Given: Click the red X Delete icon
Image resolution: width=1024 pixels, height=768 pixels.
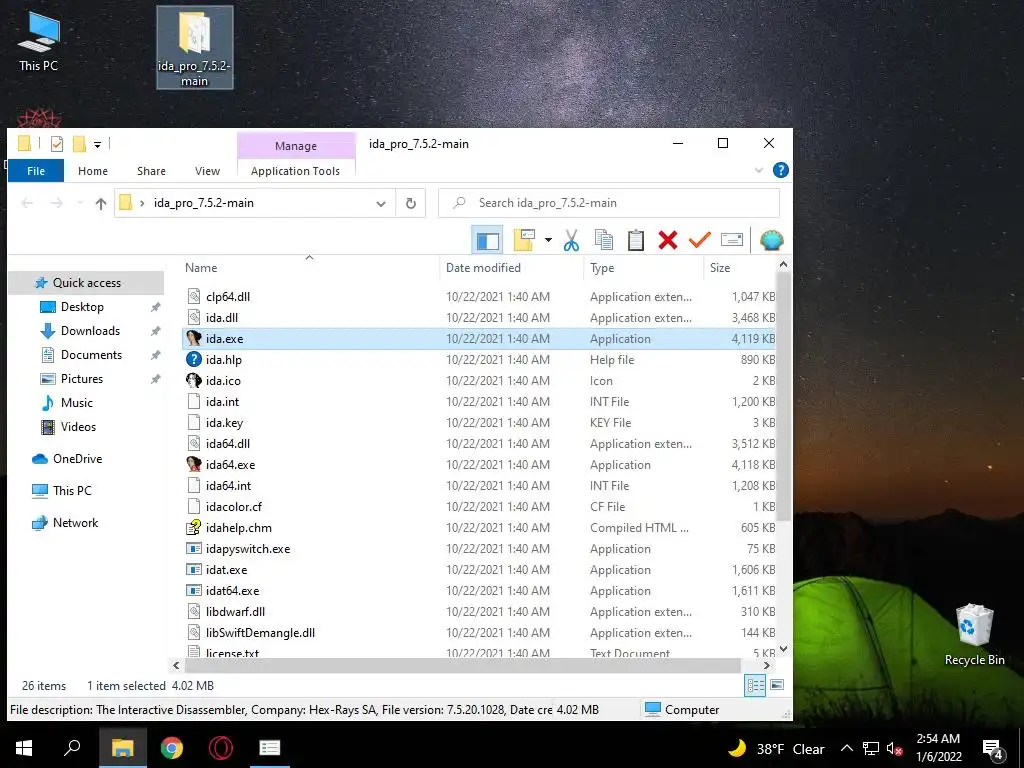Looking at the screenshot, I should click(x=667, y=240).
